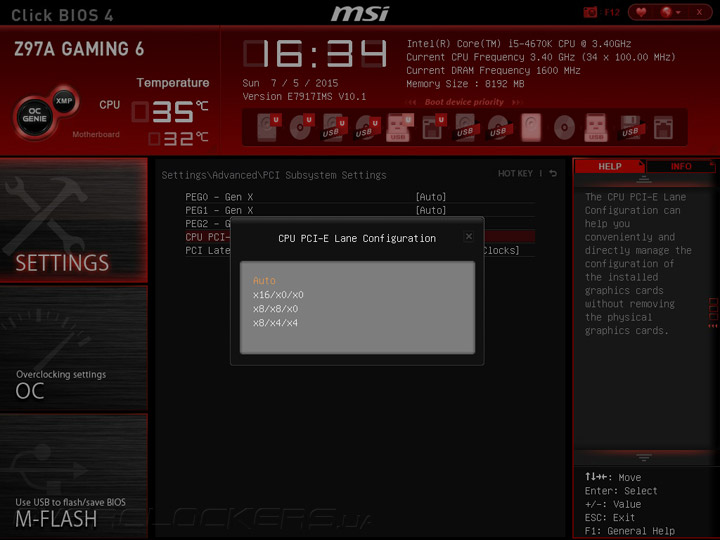The height and width of the screenshot is (540, 720).
Task: Click the Memory Size : 8192 MB line
Action: (x=465, y=84)
